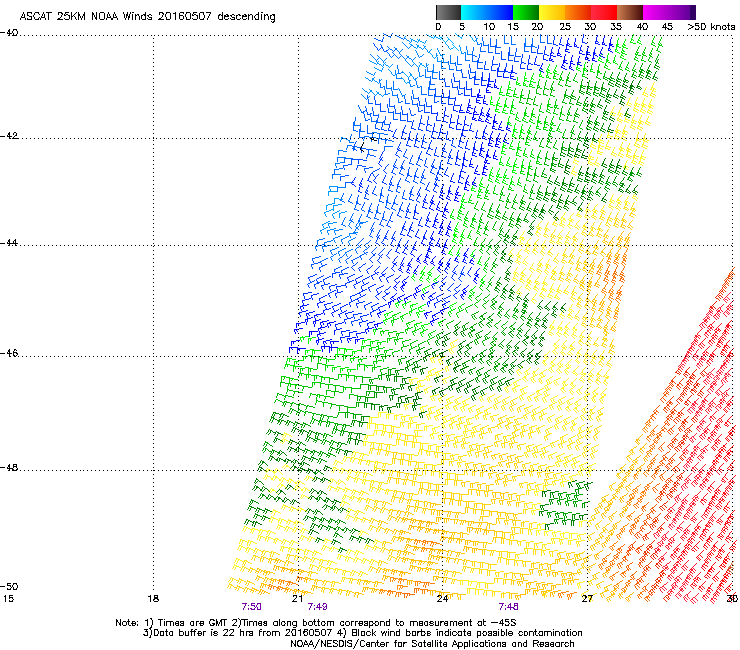740x650 pixels.
Task: Click the -42 latitude axis label
Action: pyautogui.click(x=9, y=136)
